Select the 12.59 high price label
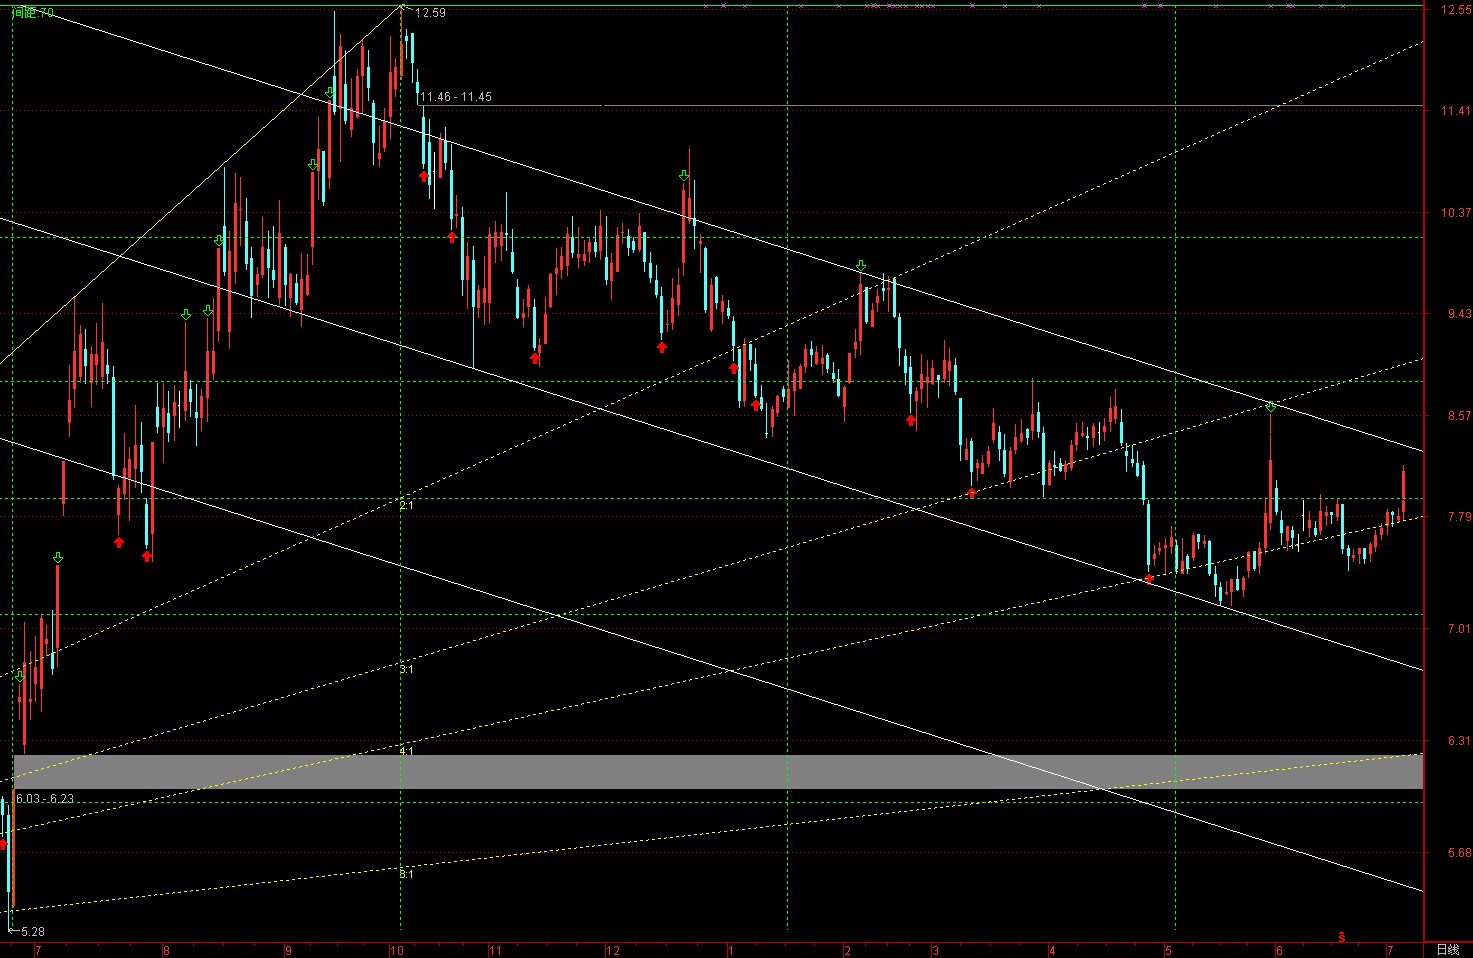The width and height of the screenshot is (1473, 958). (x=430, y=13)
